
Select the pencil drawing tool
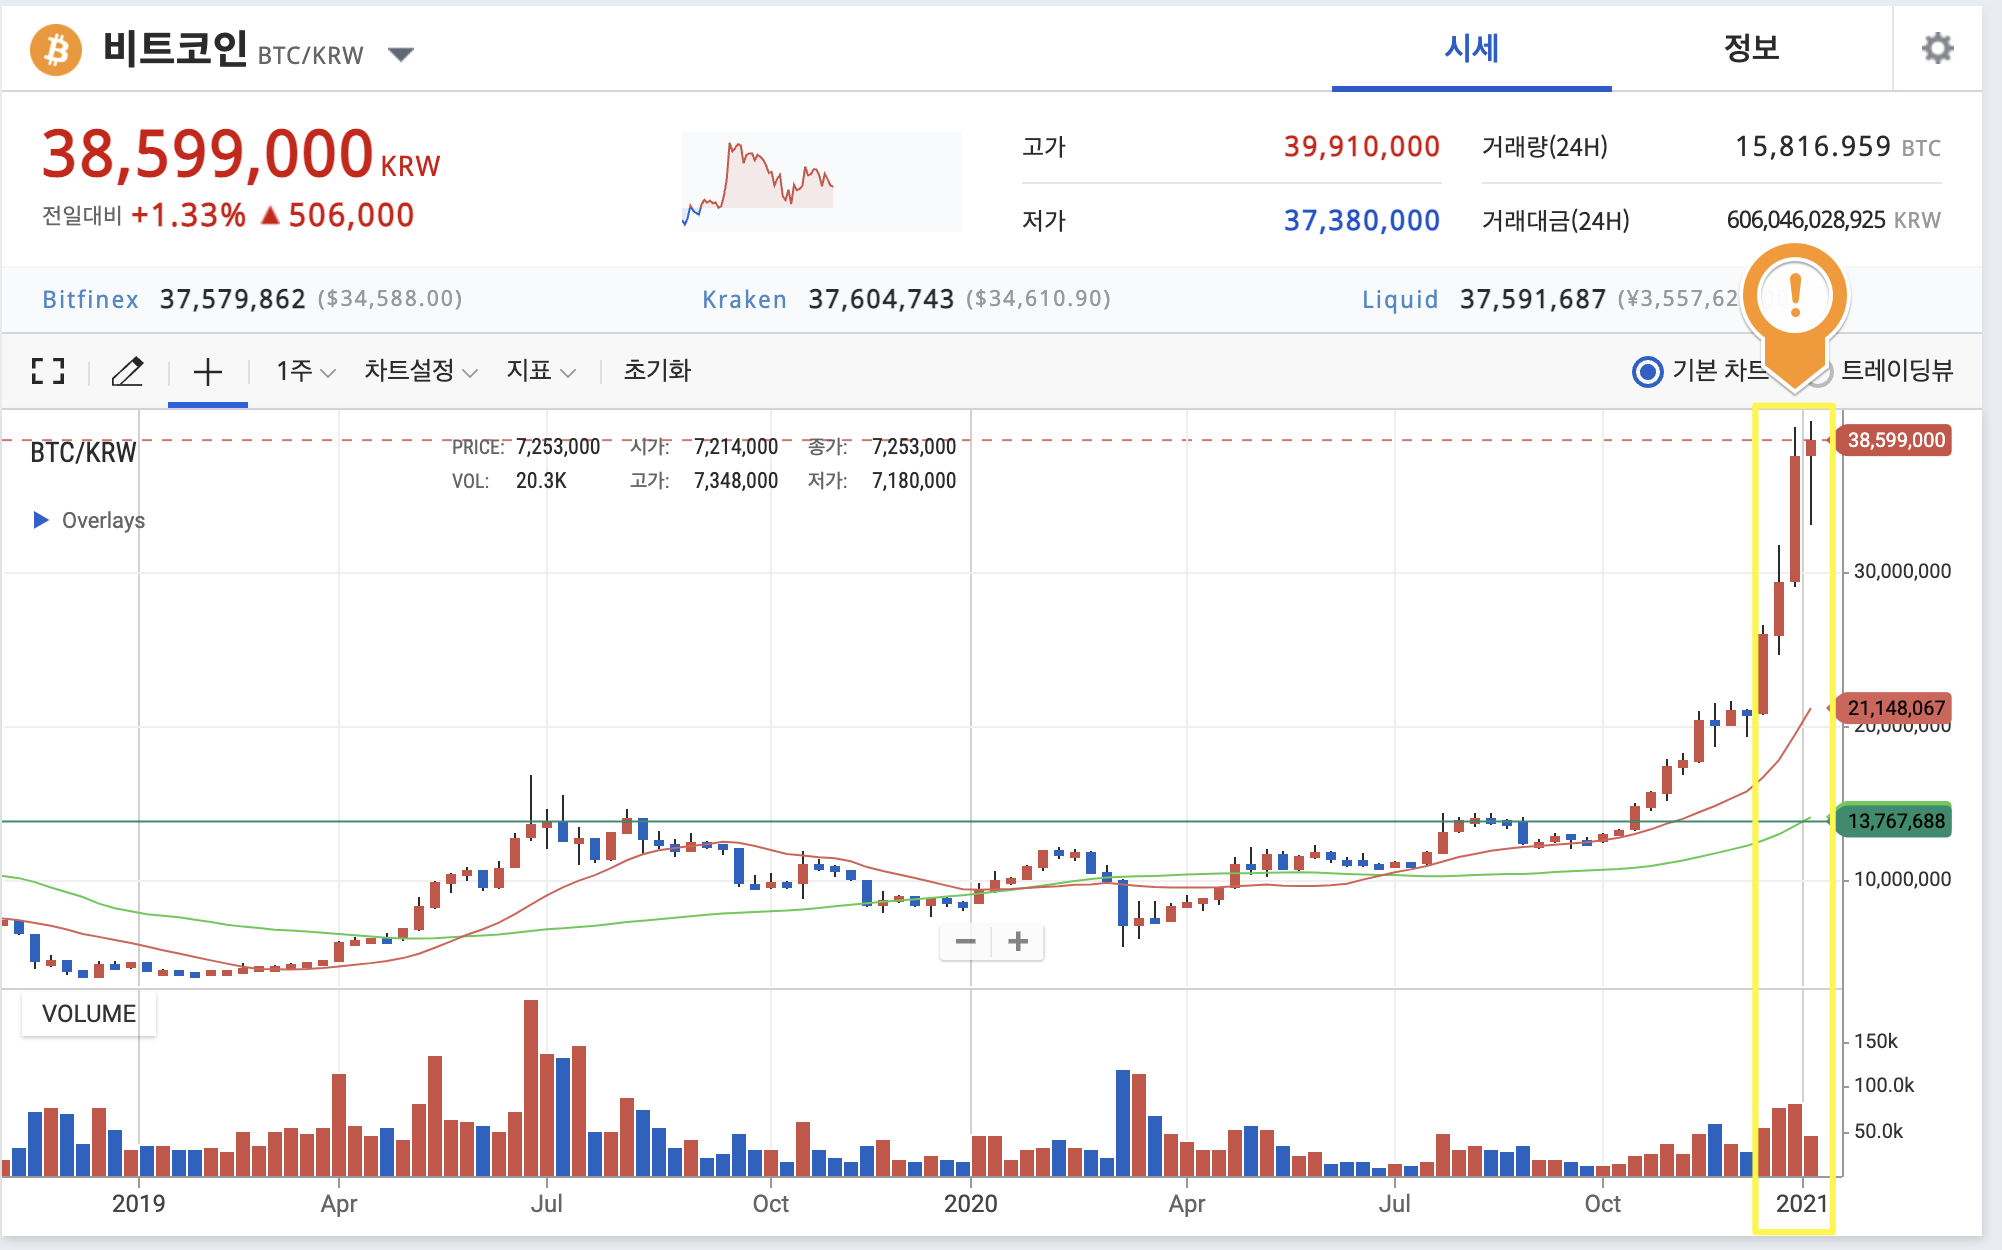pos(127,372)
